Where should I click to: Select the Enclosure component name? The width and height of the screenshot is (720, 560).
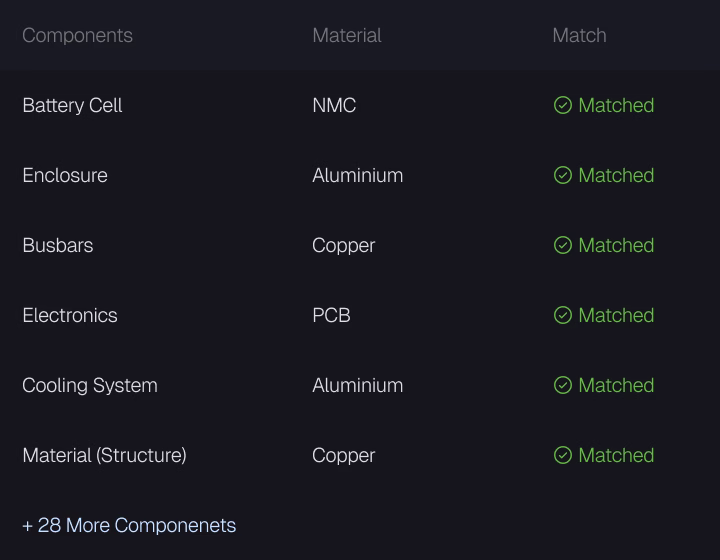point(65,175)
